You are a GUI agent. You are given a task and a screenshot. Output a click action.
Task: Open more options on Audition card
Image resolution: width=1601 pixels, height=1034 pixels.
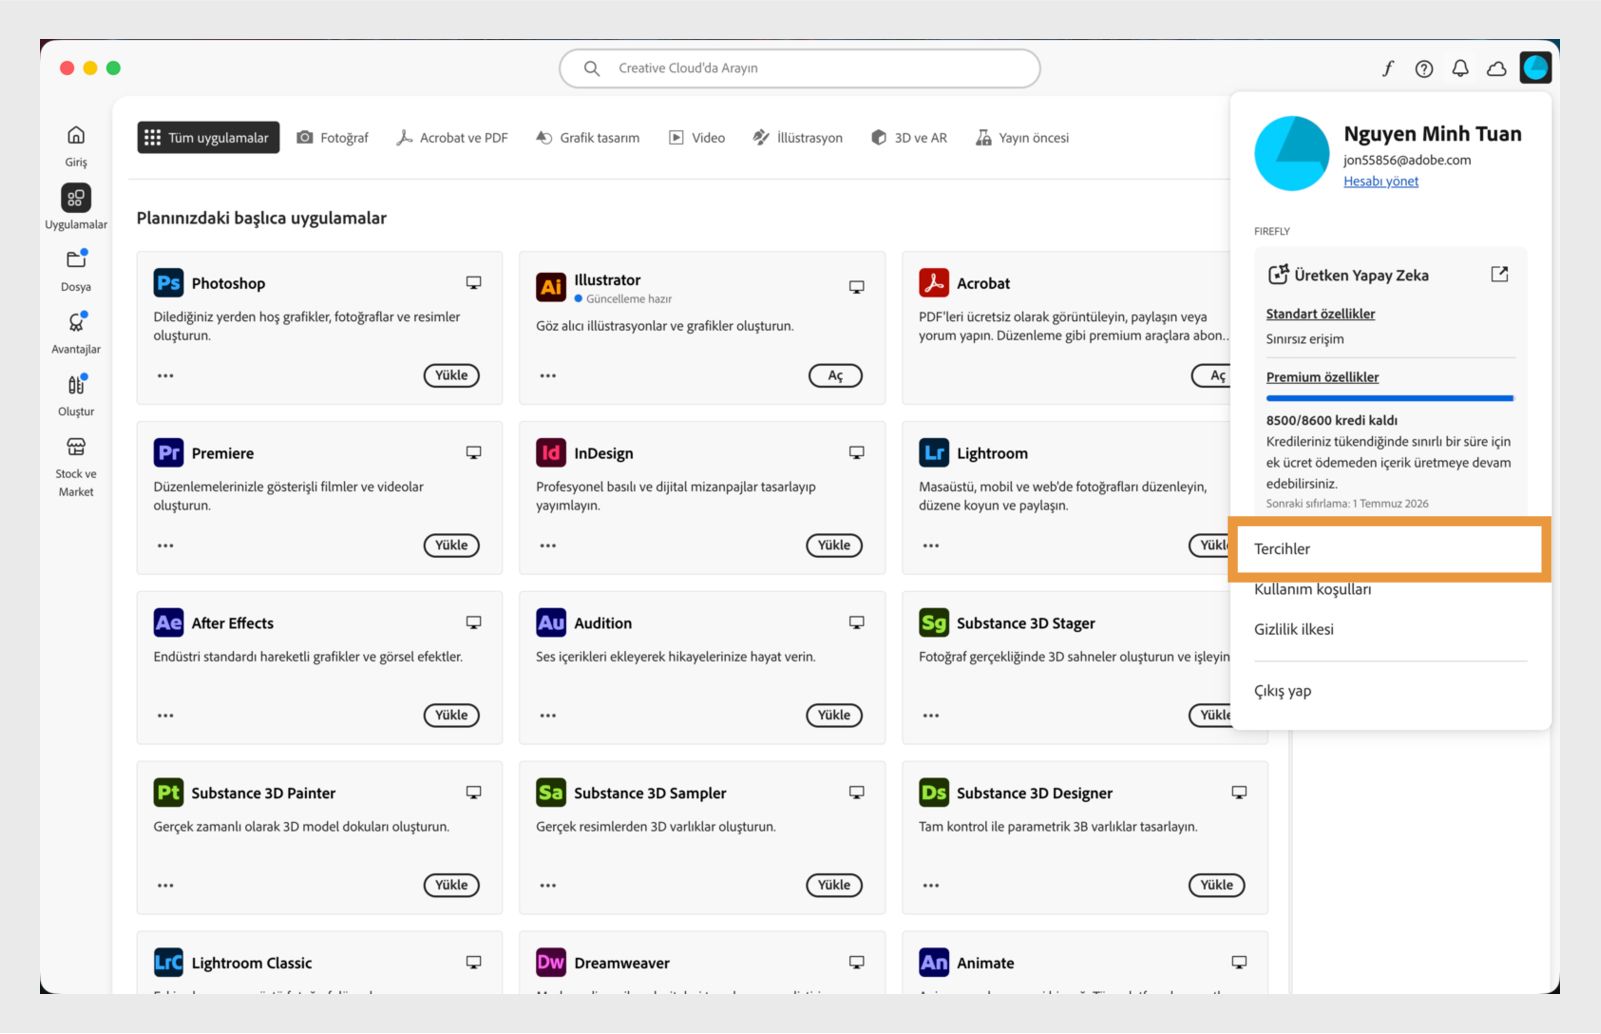pyautogui.click(x=548, y=716)
